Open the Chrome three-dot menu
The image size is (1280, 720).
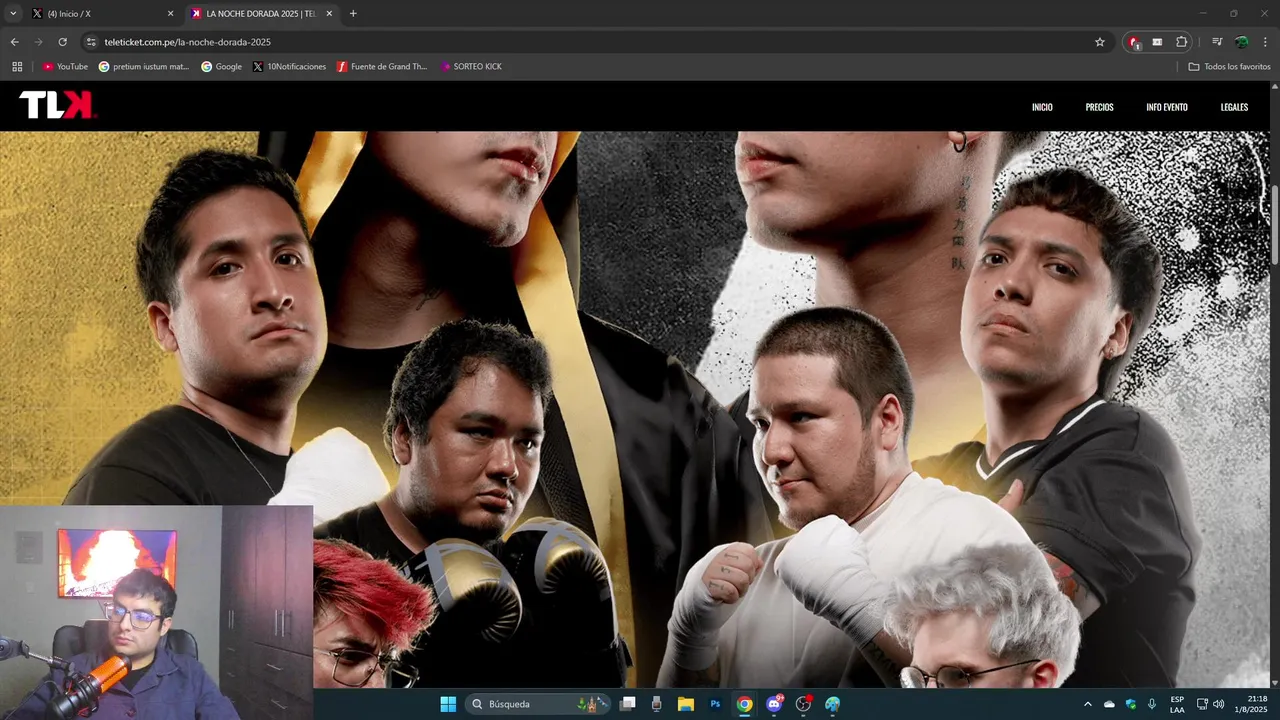tap(1265, 42)
